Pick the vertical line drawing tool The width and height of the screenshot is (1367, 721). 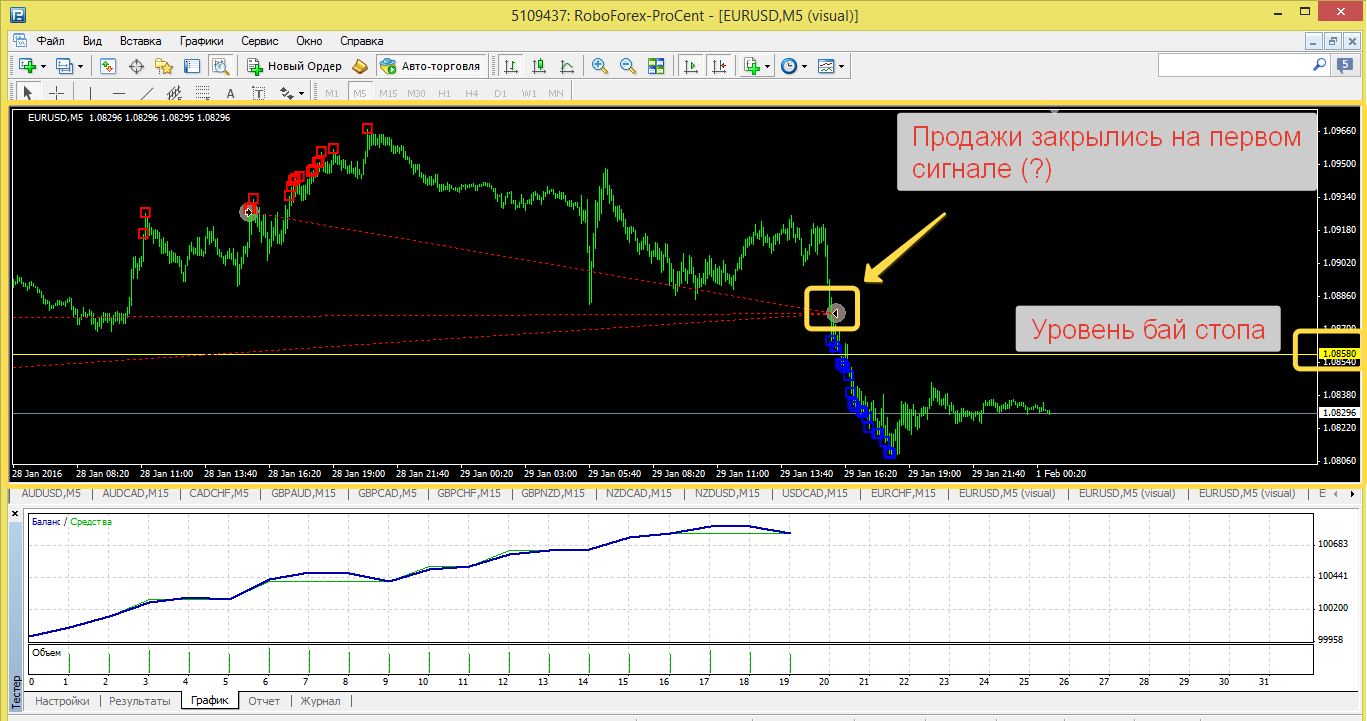pyautogui.click(x=91, y=93)
